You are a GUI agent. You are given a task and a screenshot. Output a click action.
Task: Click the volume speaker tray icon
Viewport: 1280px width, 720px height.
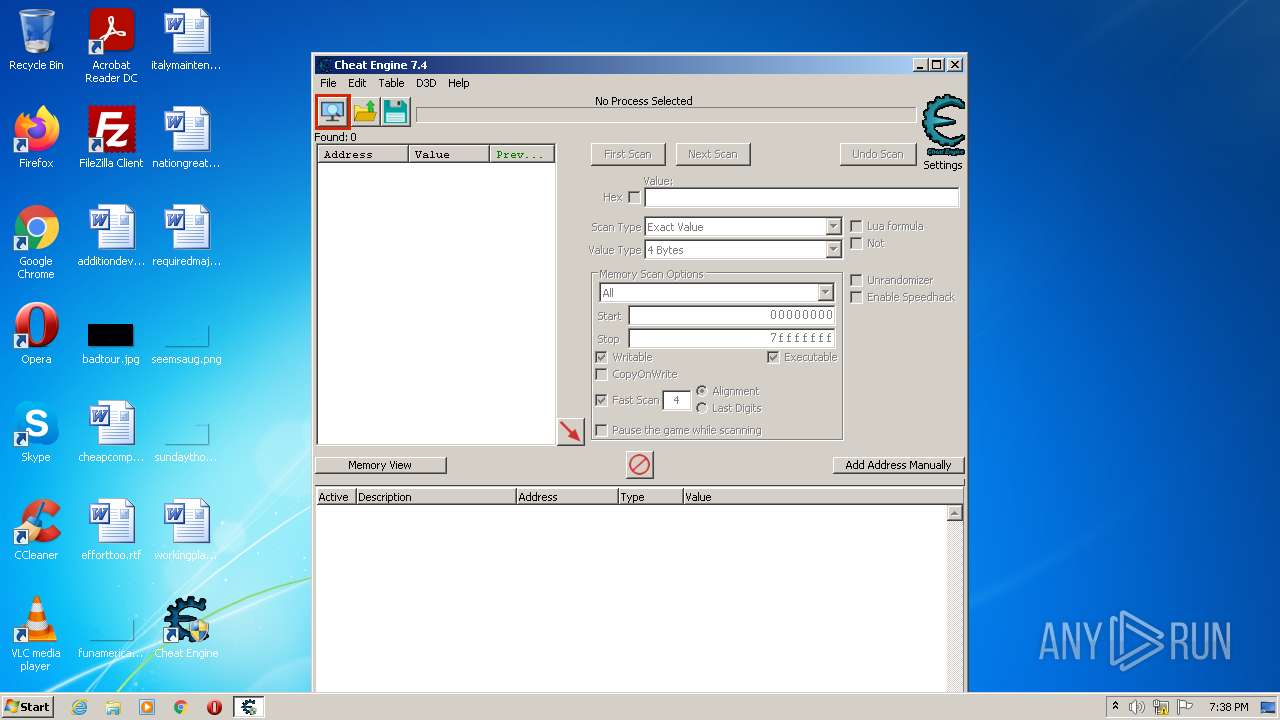[x=1136, y=707]
